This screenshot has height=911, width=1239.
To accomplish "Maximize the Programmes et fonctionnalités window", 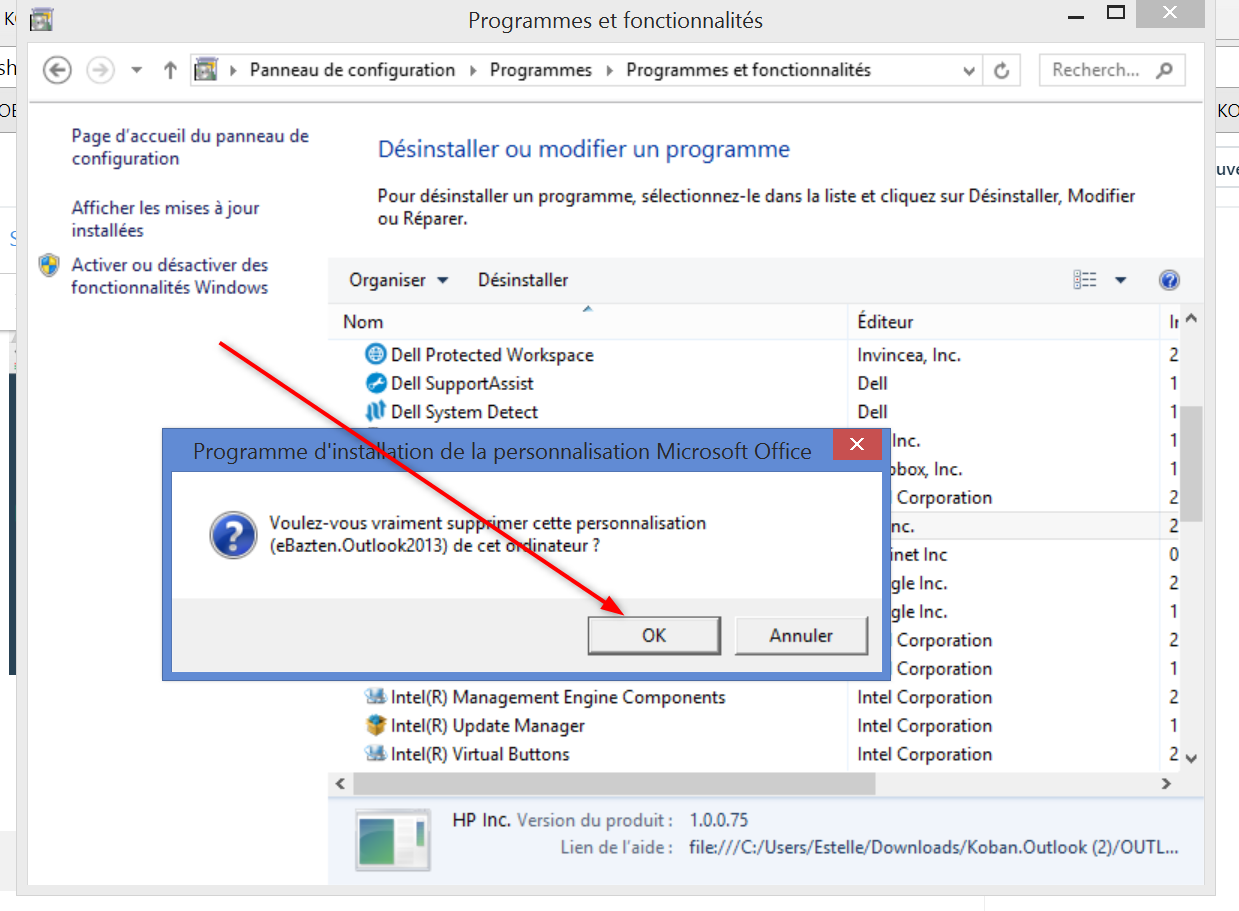I will pos(1116,13).
